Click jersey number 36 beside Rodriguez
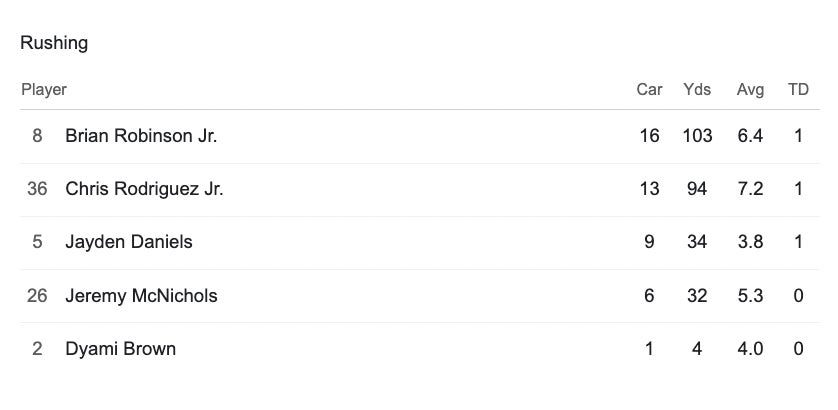 pos(37,188)
